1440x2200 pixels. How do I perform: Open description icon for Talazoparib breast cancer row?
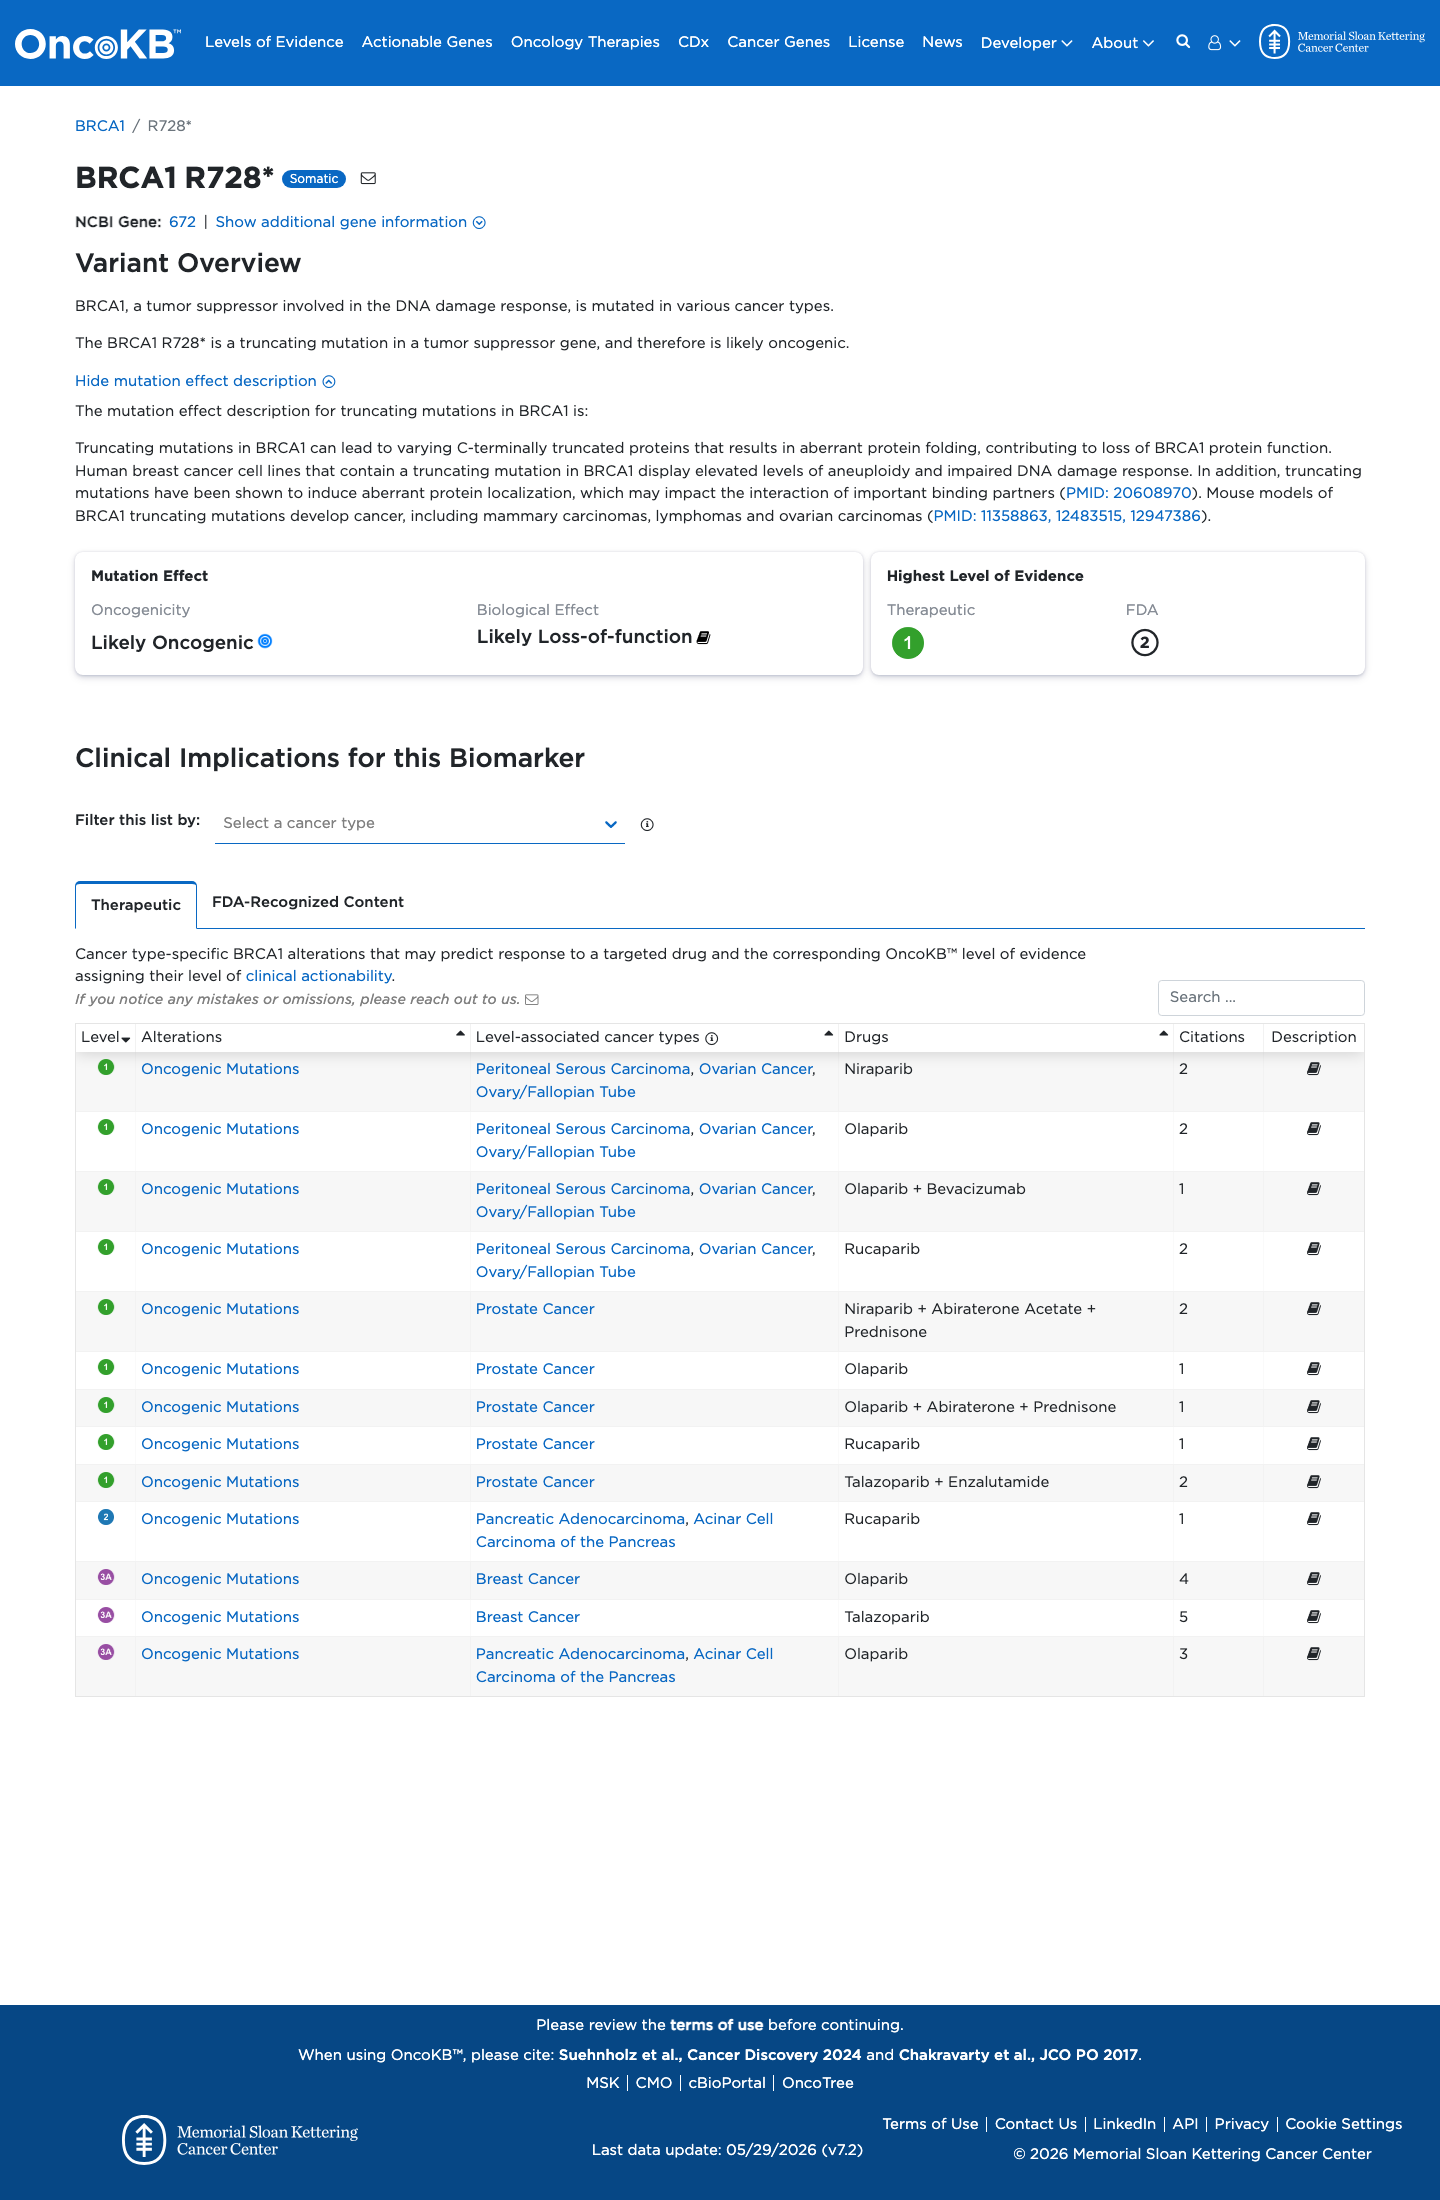[1314, 1617]
